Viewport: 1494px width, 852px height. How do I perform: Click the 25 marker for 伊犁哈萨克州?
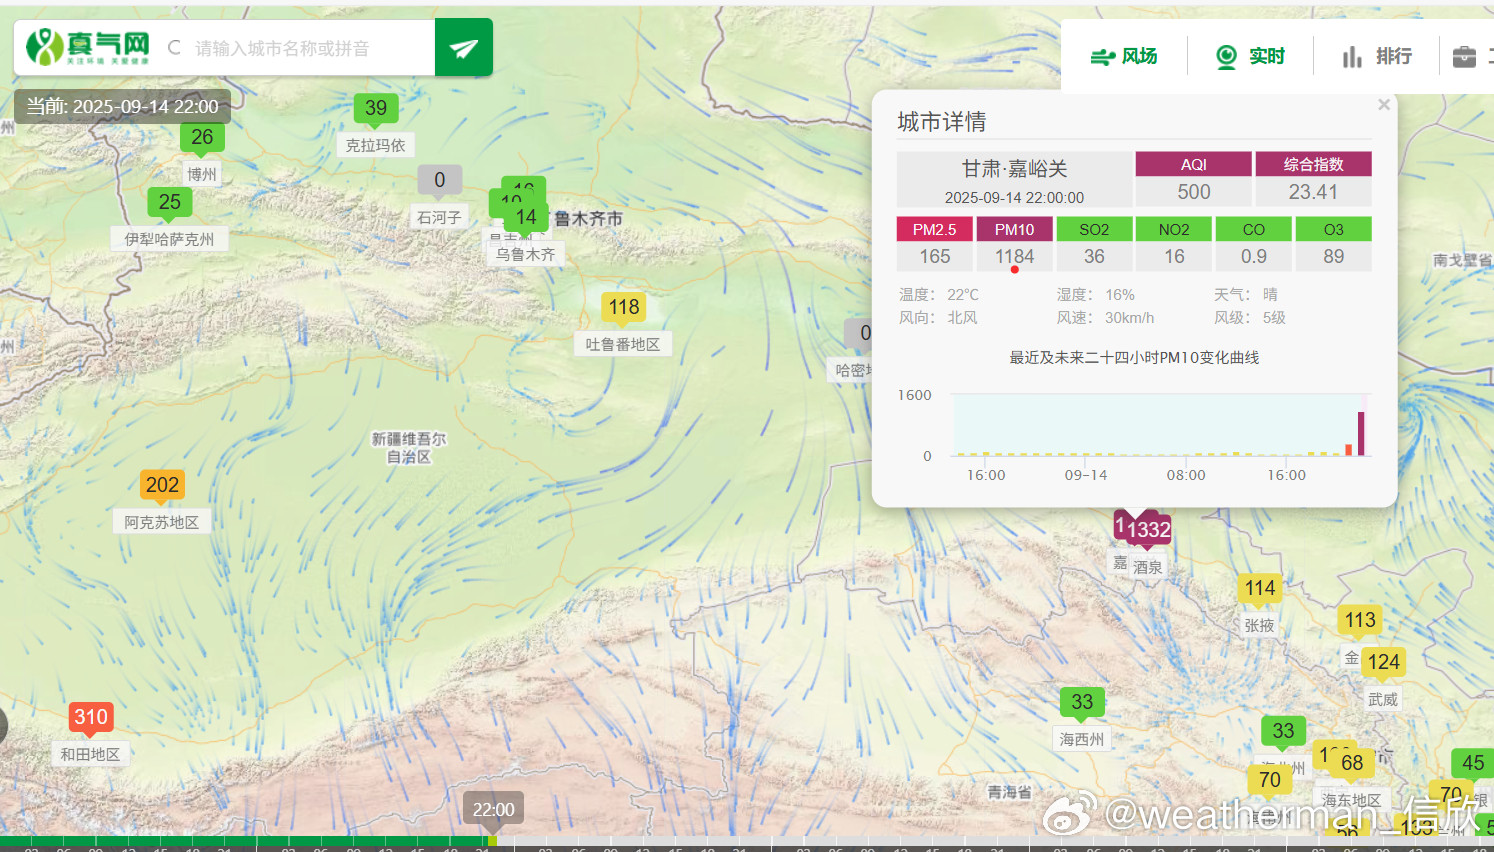[x=170, y=202]
